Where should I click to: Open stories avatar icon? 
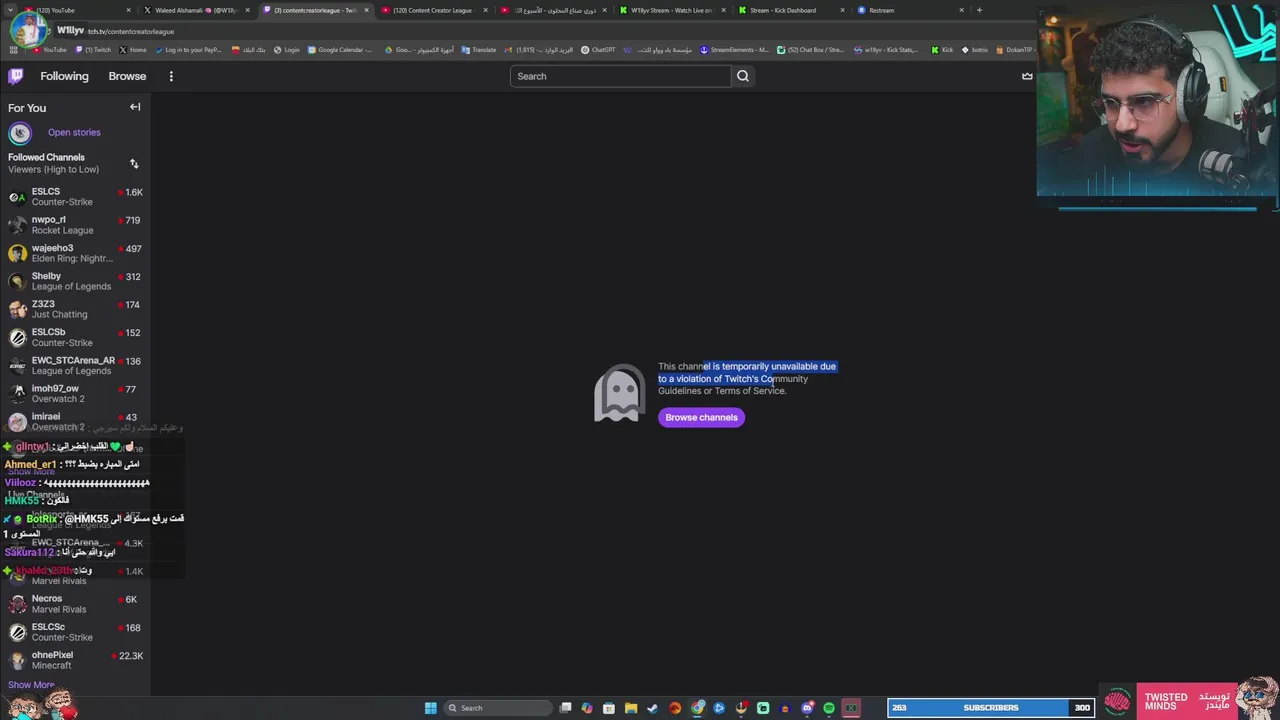[19, 132]
